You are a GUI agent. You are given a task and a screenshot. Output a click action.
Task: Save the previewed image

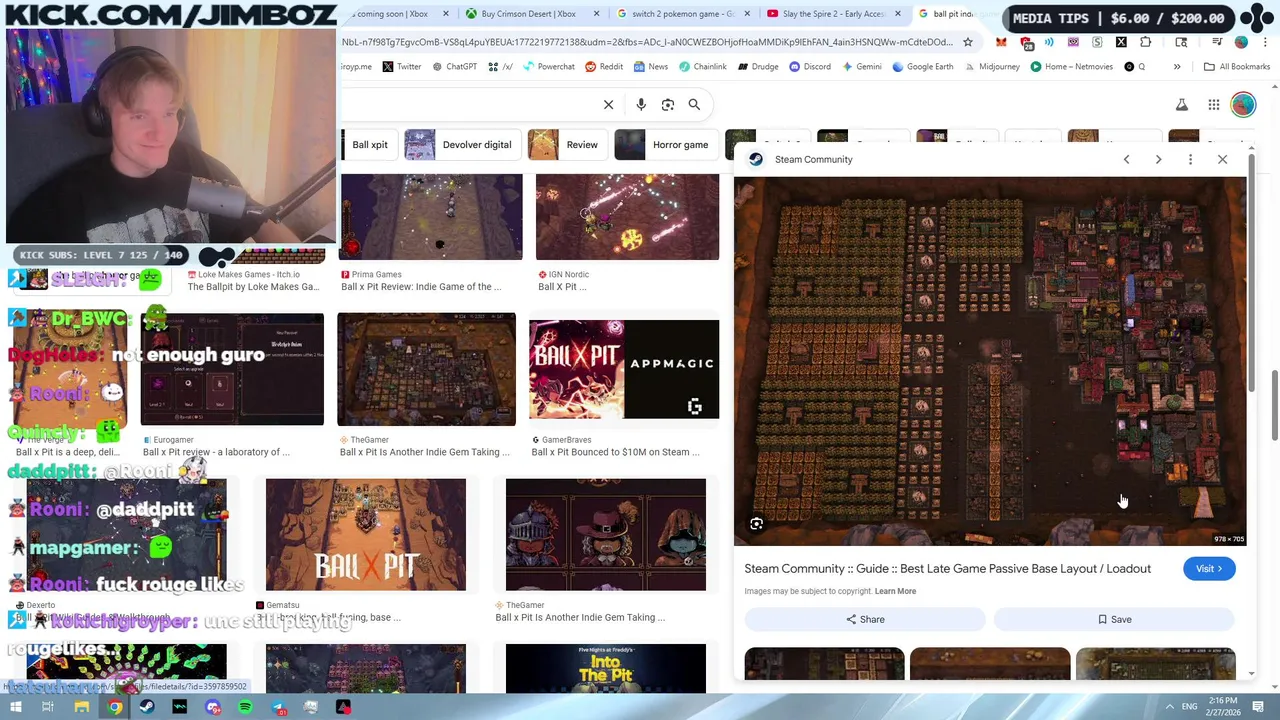pos(1114,619)
